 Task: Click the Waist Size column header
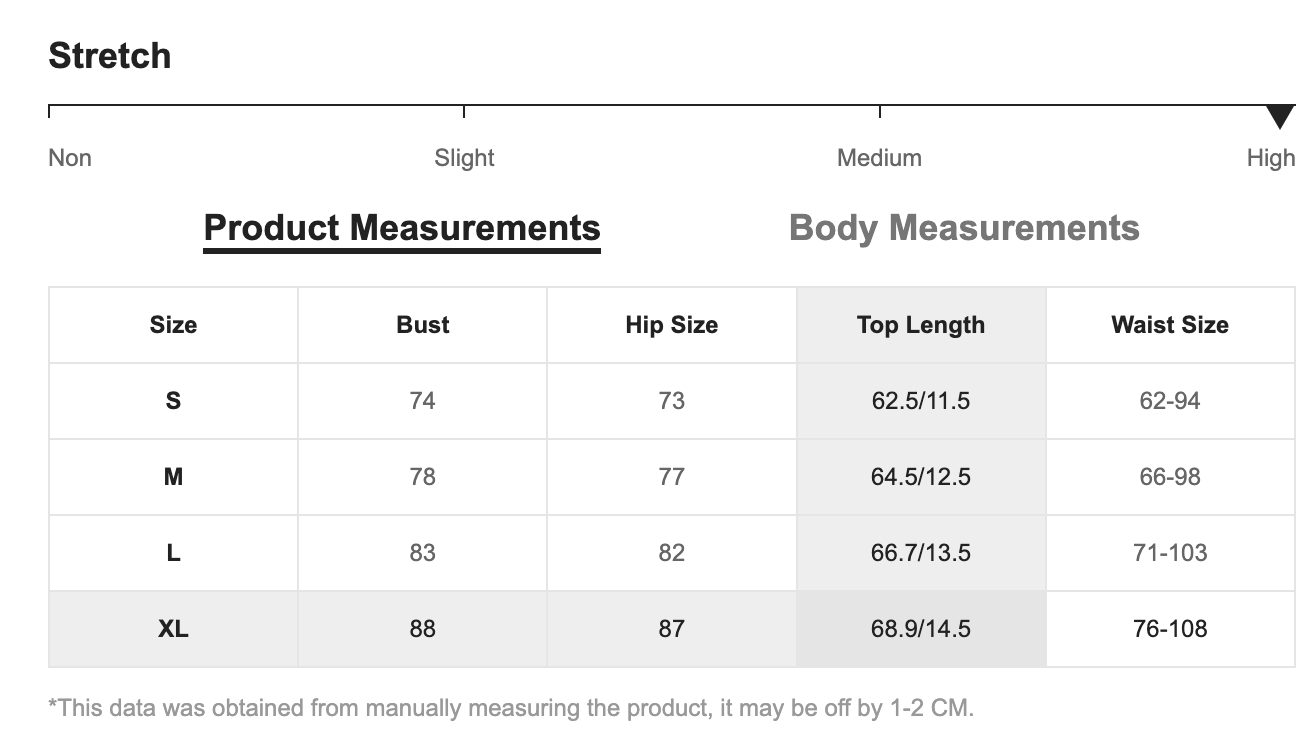coord(1169,325)
